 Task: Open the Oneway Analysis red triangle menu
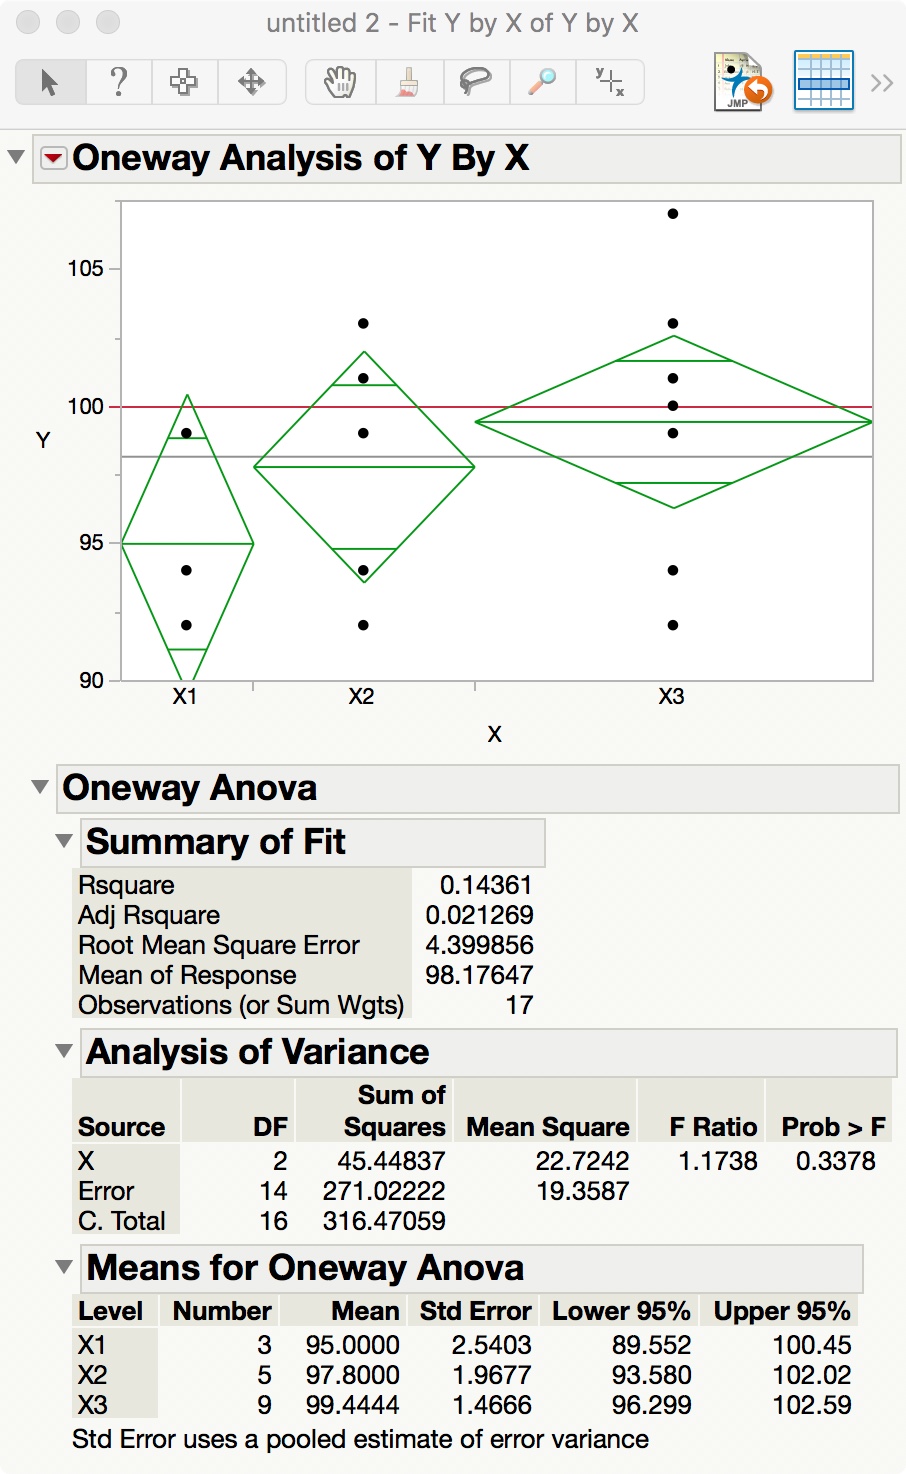pos(53,158)
